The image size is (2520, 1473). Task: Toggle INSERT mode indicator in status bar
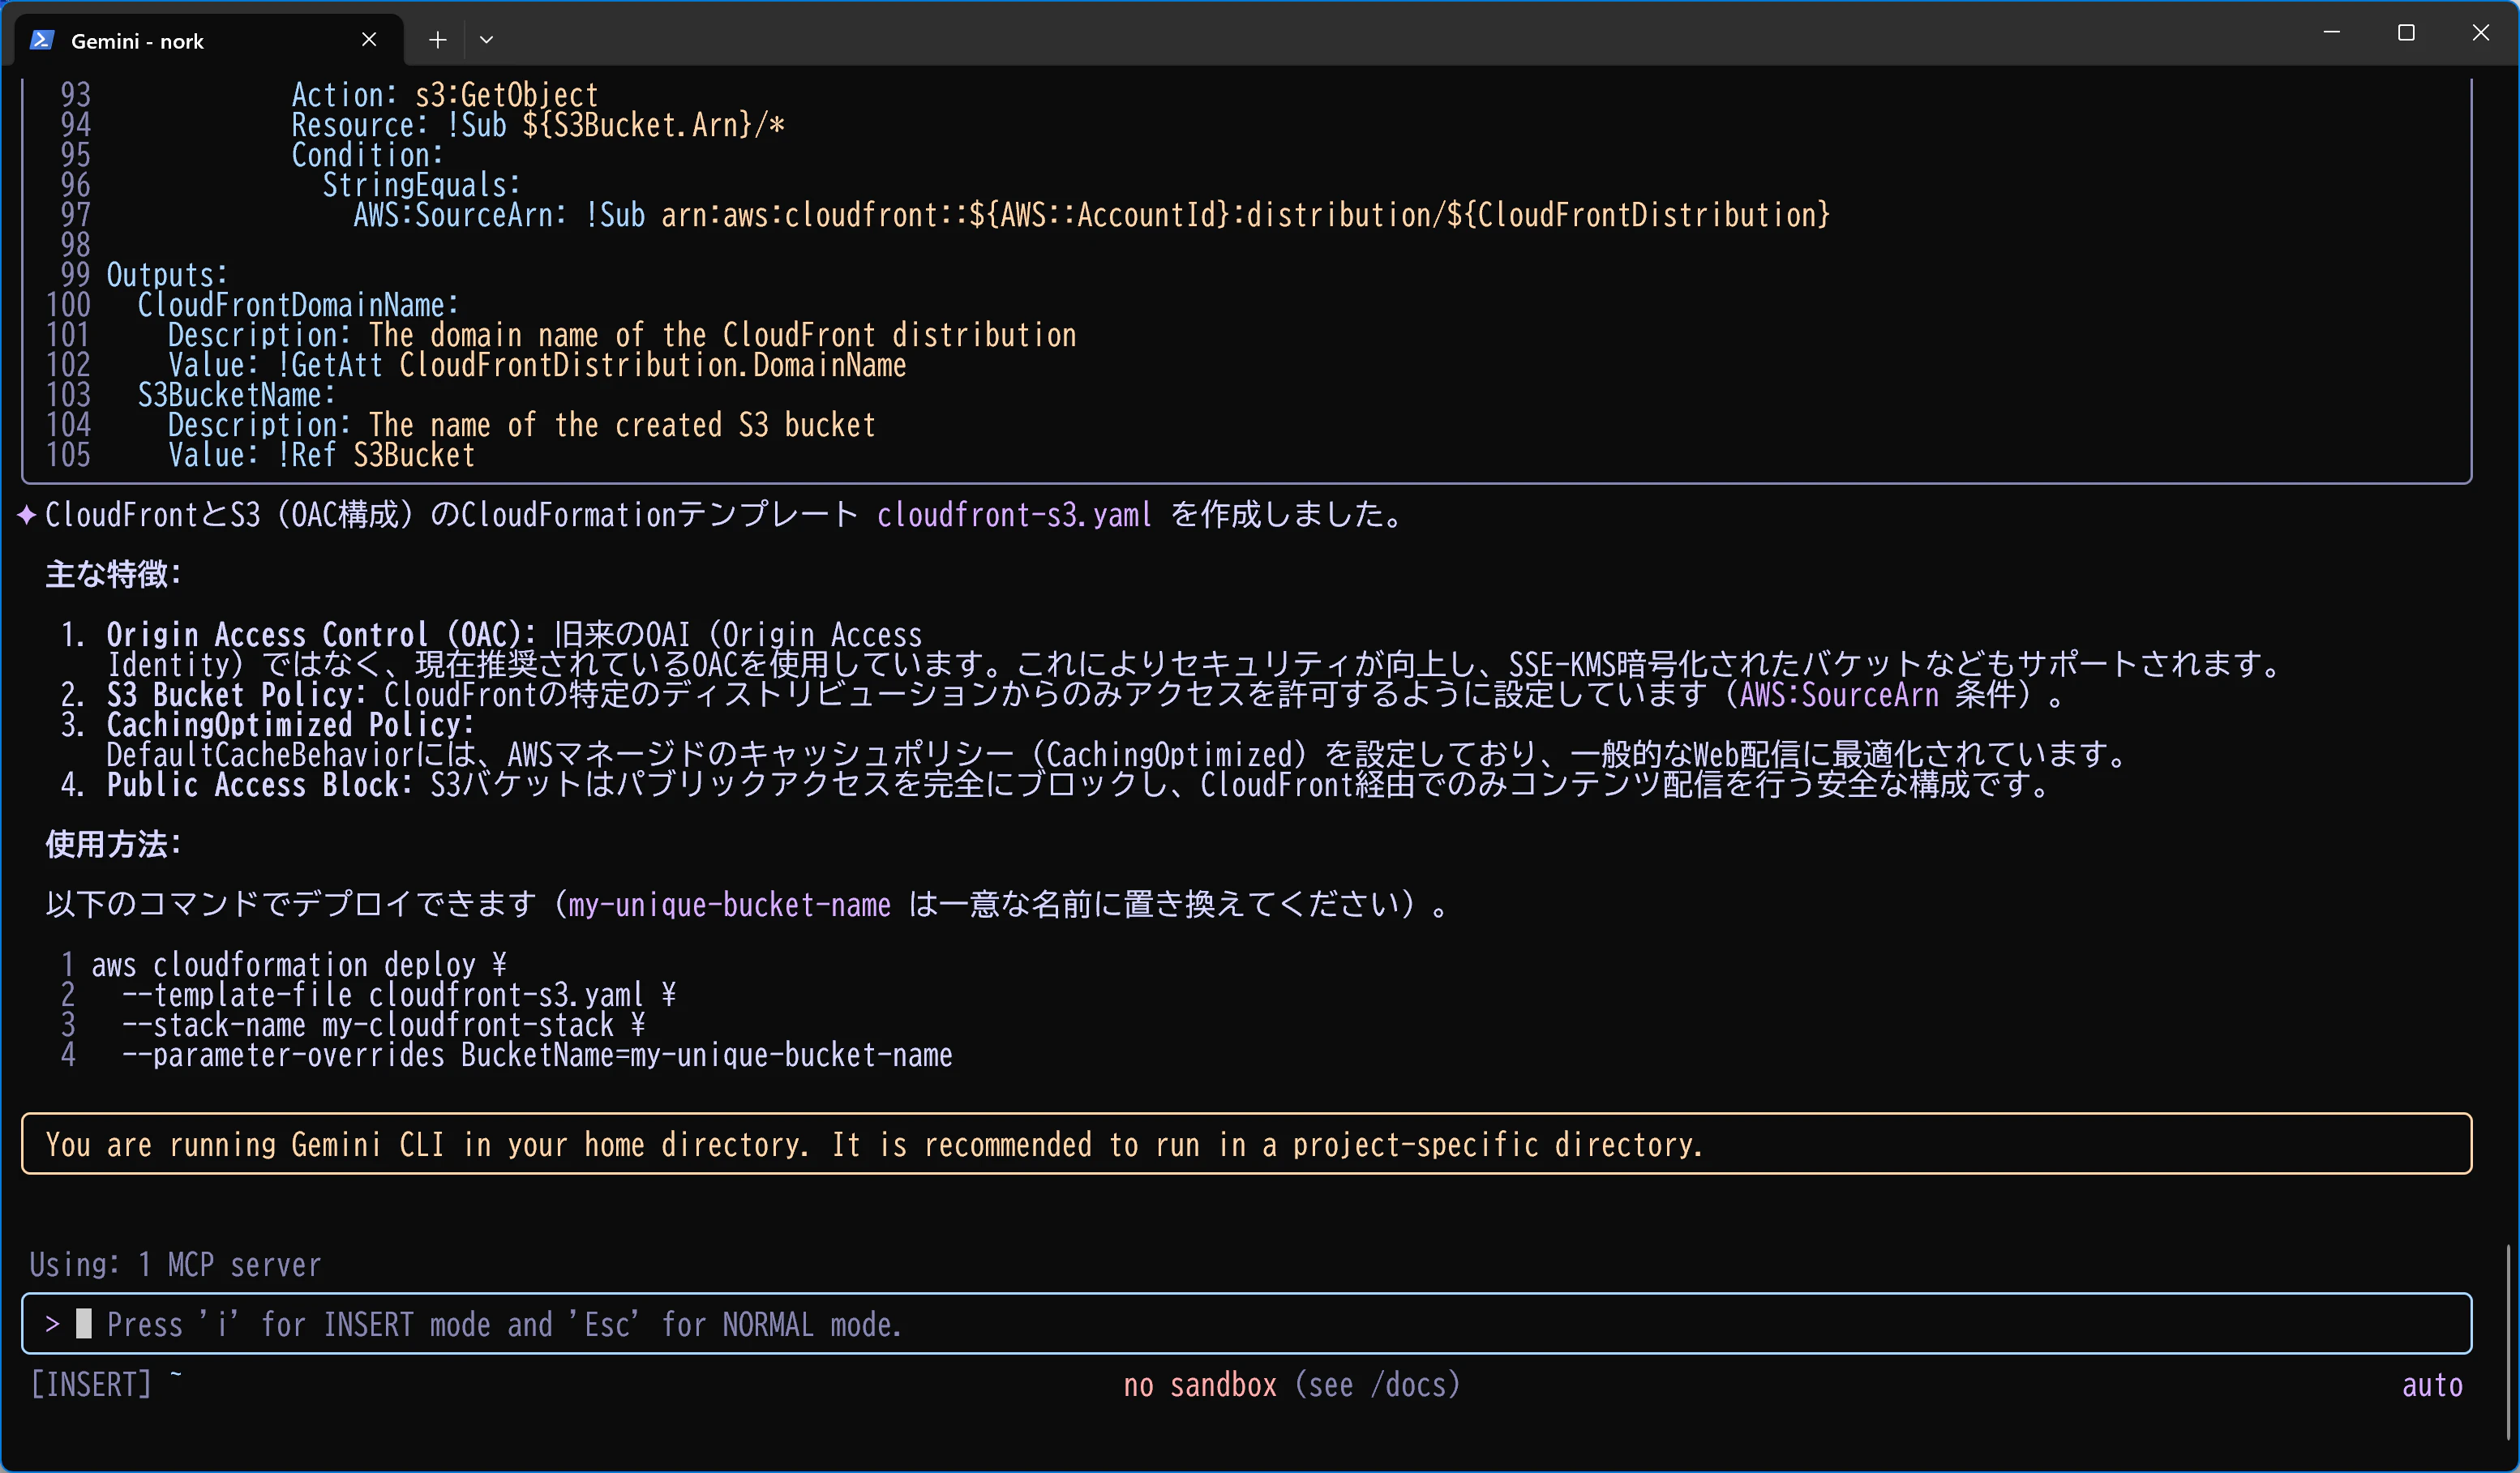coord(90,1384)
